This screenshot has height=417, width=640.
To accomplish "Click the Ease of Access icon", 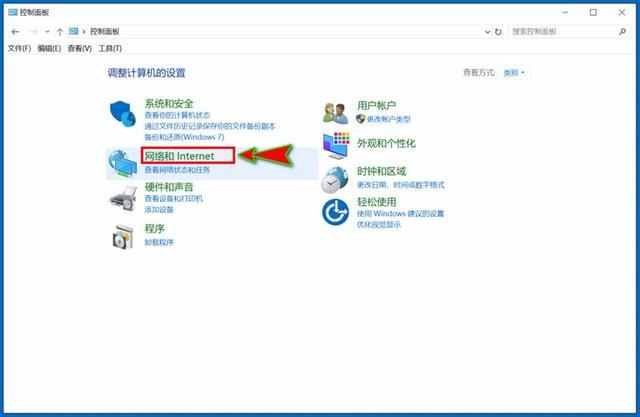I will (x=334, y=212).
